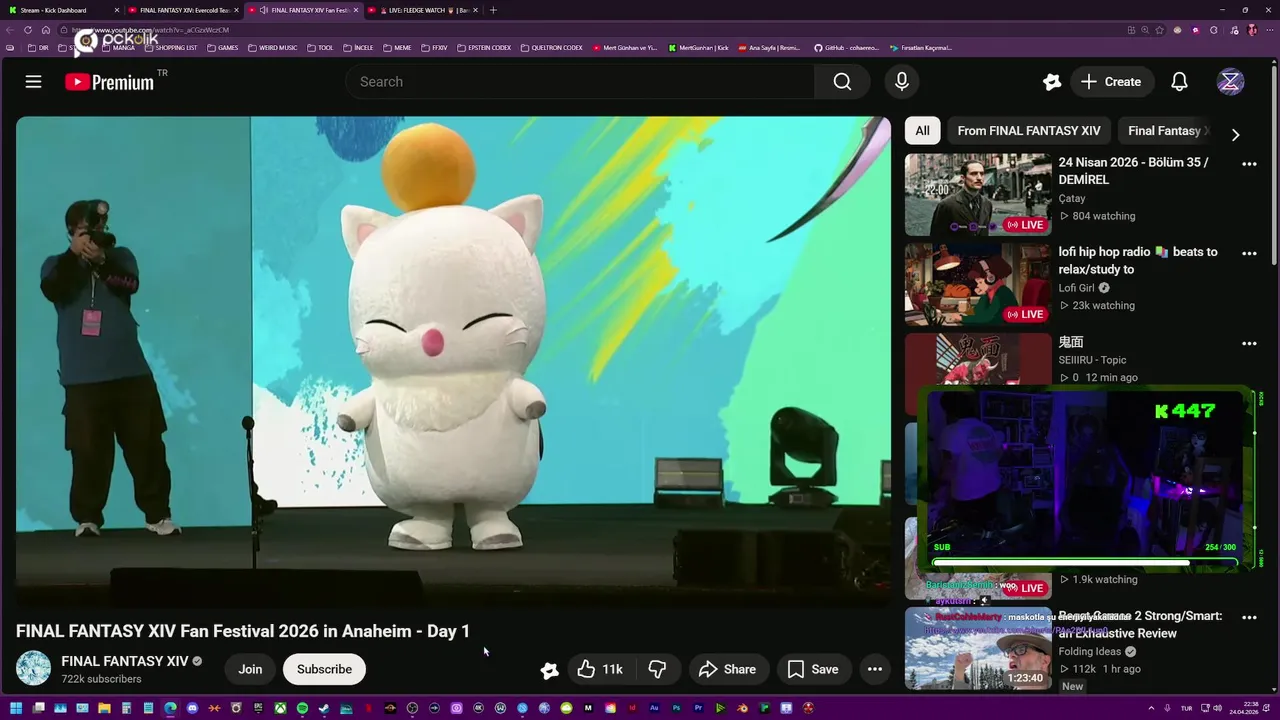Click the 722k subscribers text
Image resolution: width=1280 pixels, height=720 pixels.
[x=101, y=679]
